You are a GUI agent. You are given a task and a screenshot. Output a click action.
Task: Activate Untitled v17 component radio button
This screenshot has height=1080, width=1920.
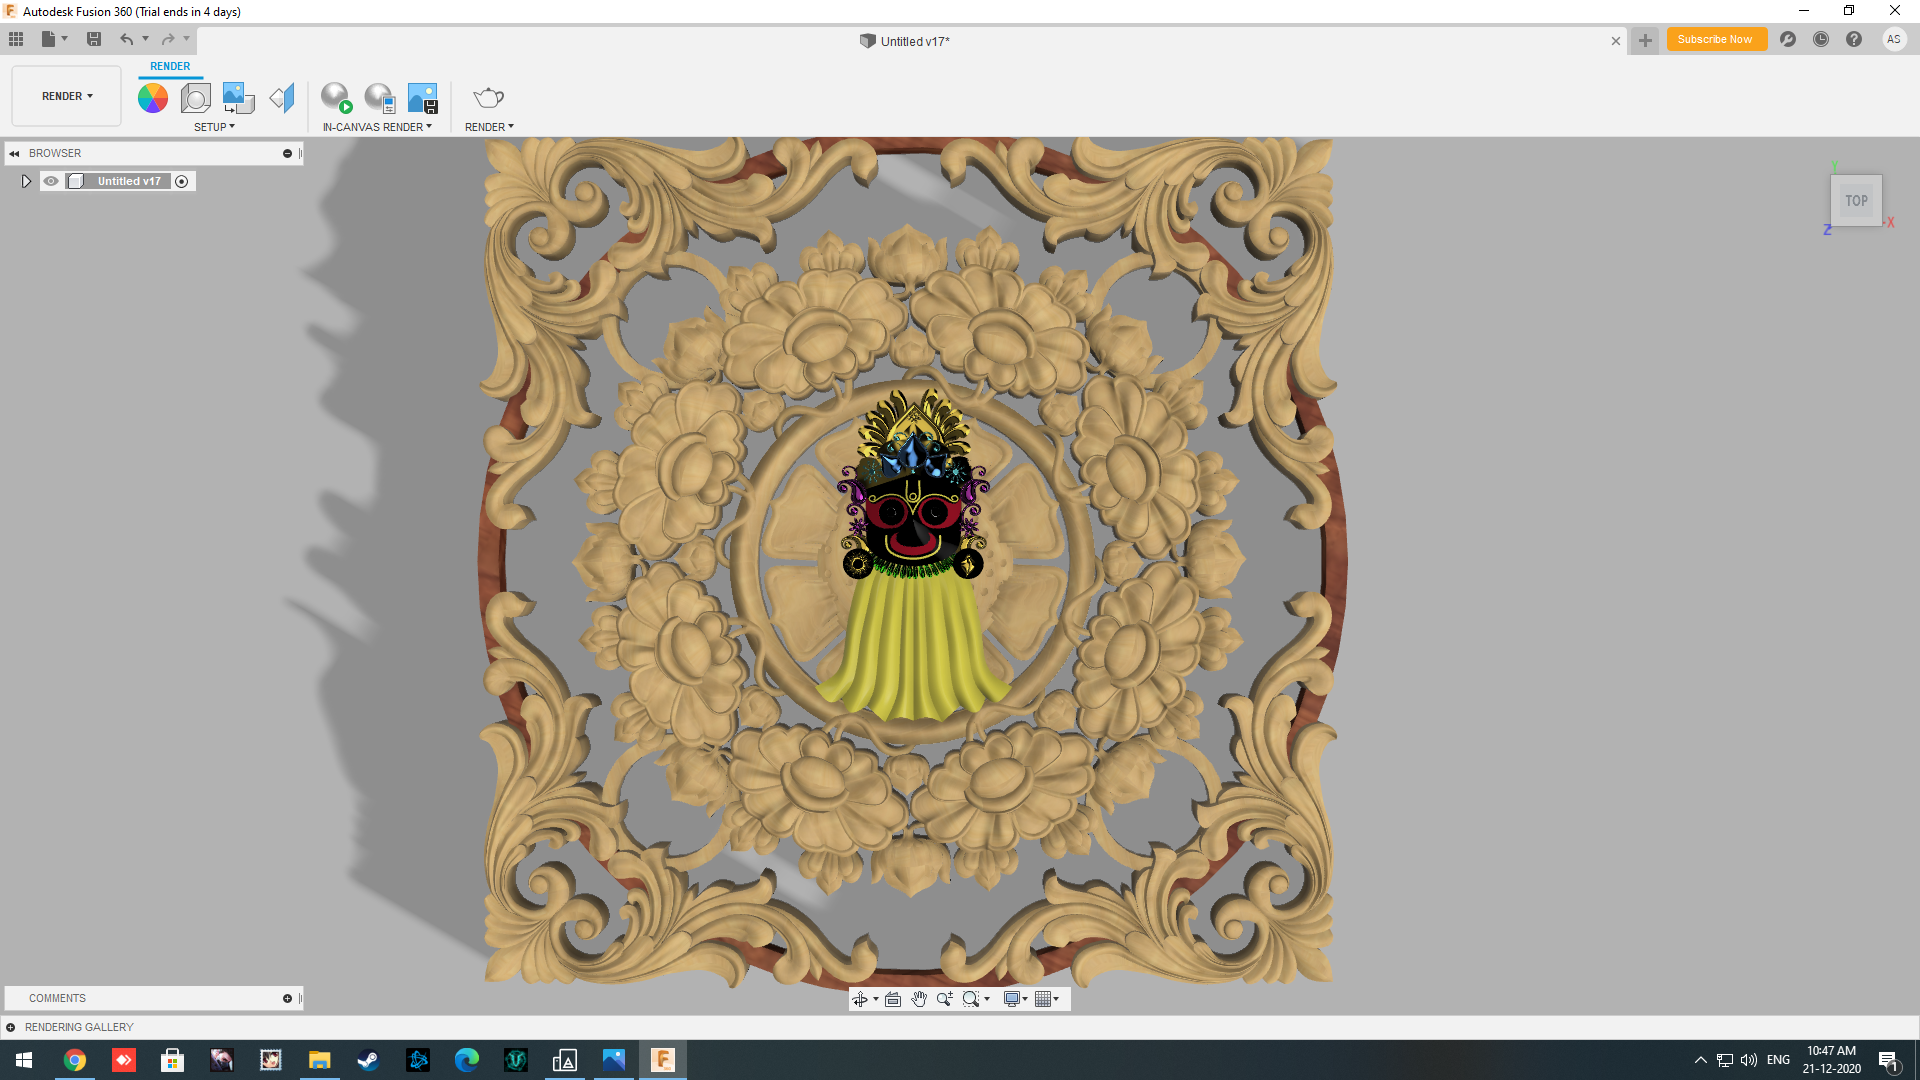pos(182,181)
